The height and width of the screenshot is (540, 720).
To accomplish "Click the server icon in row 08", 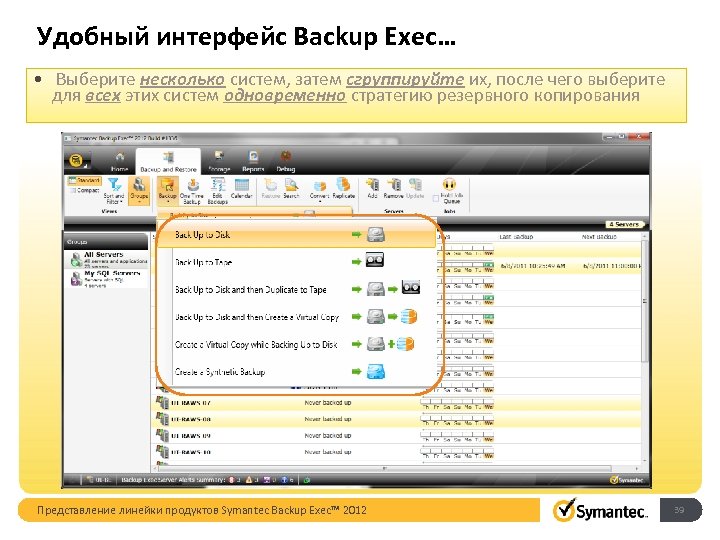I will (x=162, y=419).
